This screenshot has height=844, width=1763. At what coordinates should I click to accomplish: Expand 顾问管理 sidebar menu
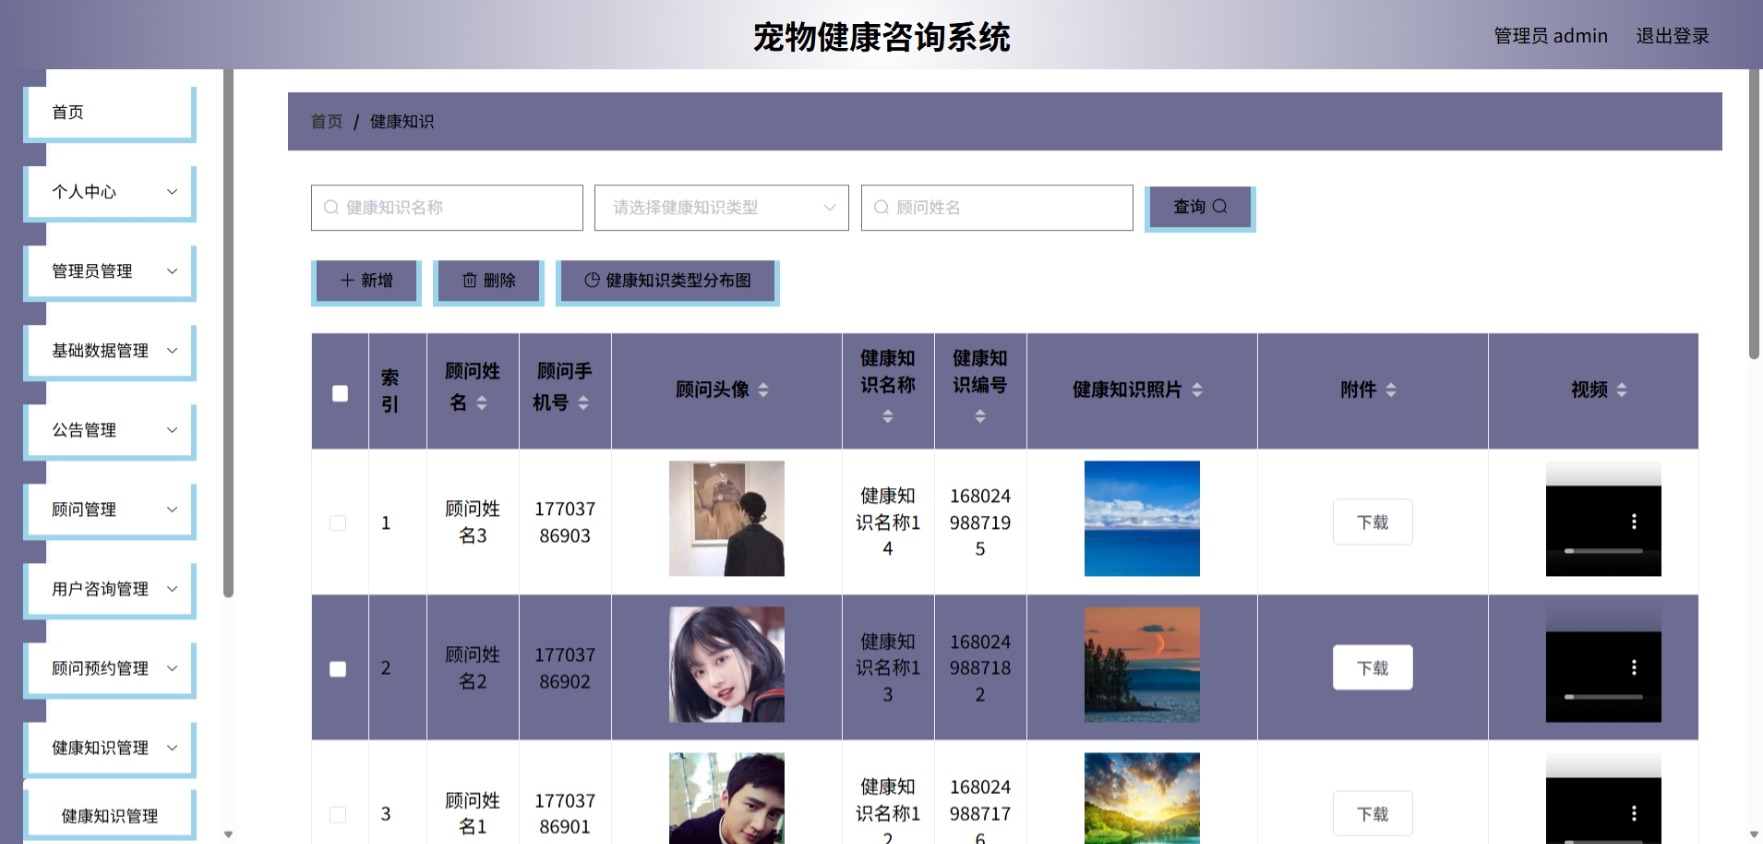coord(109,510)
